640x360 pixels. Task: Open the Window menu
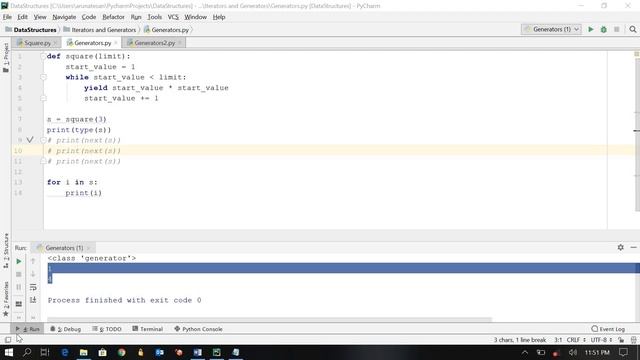point(196,17)
